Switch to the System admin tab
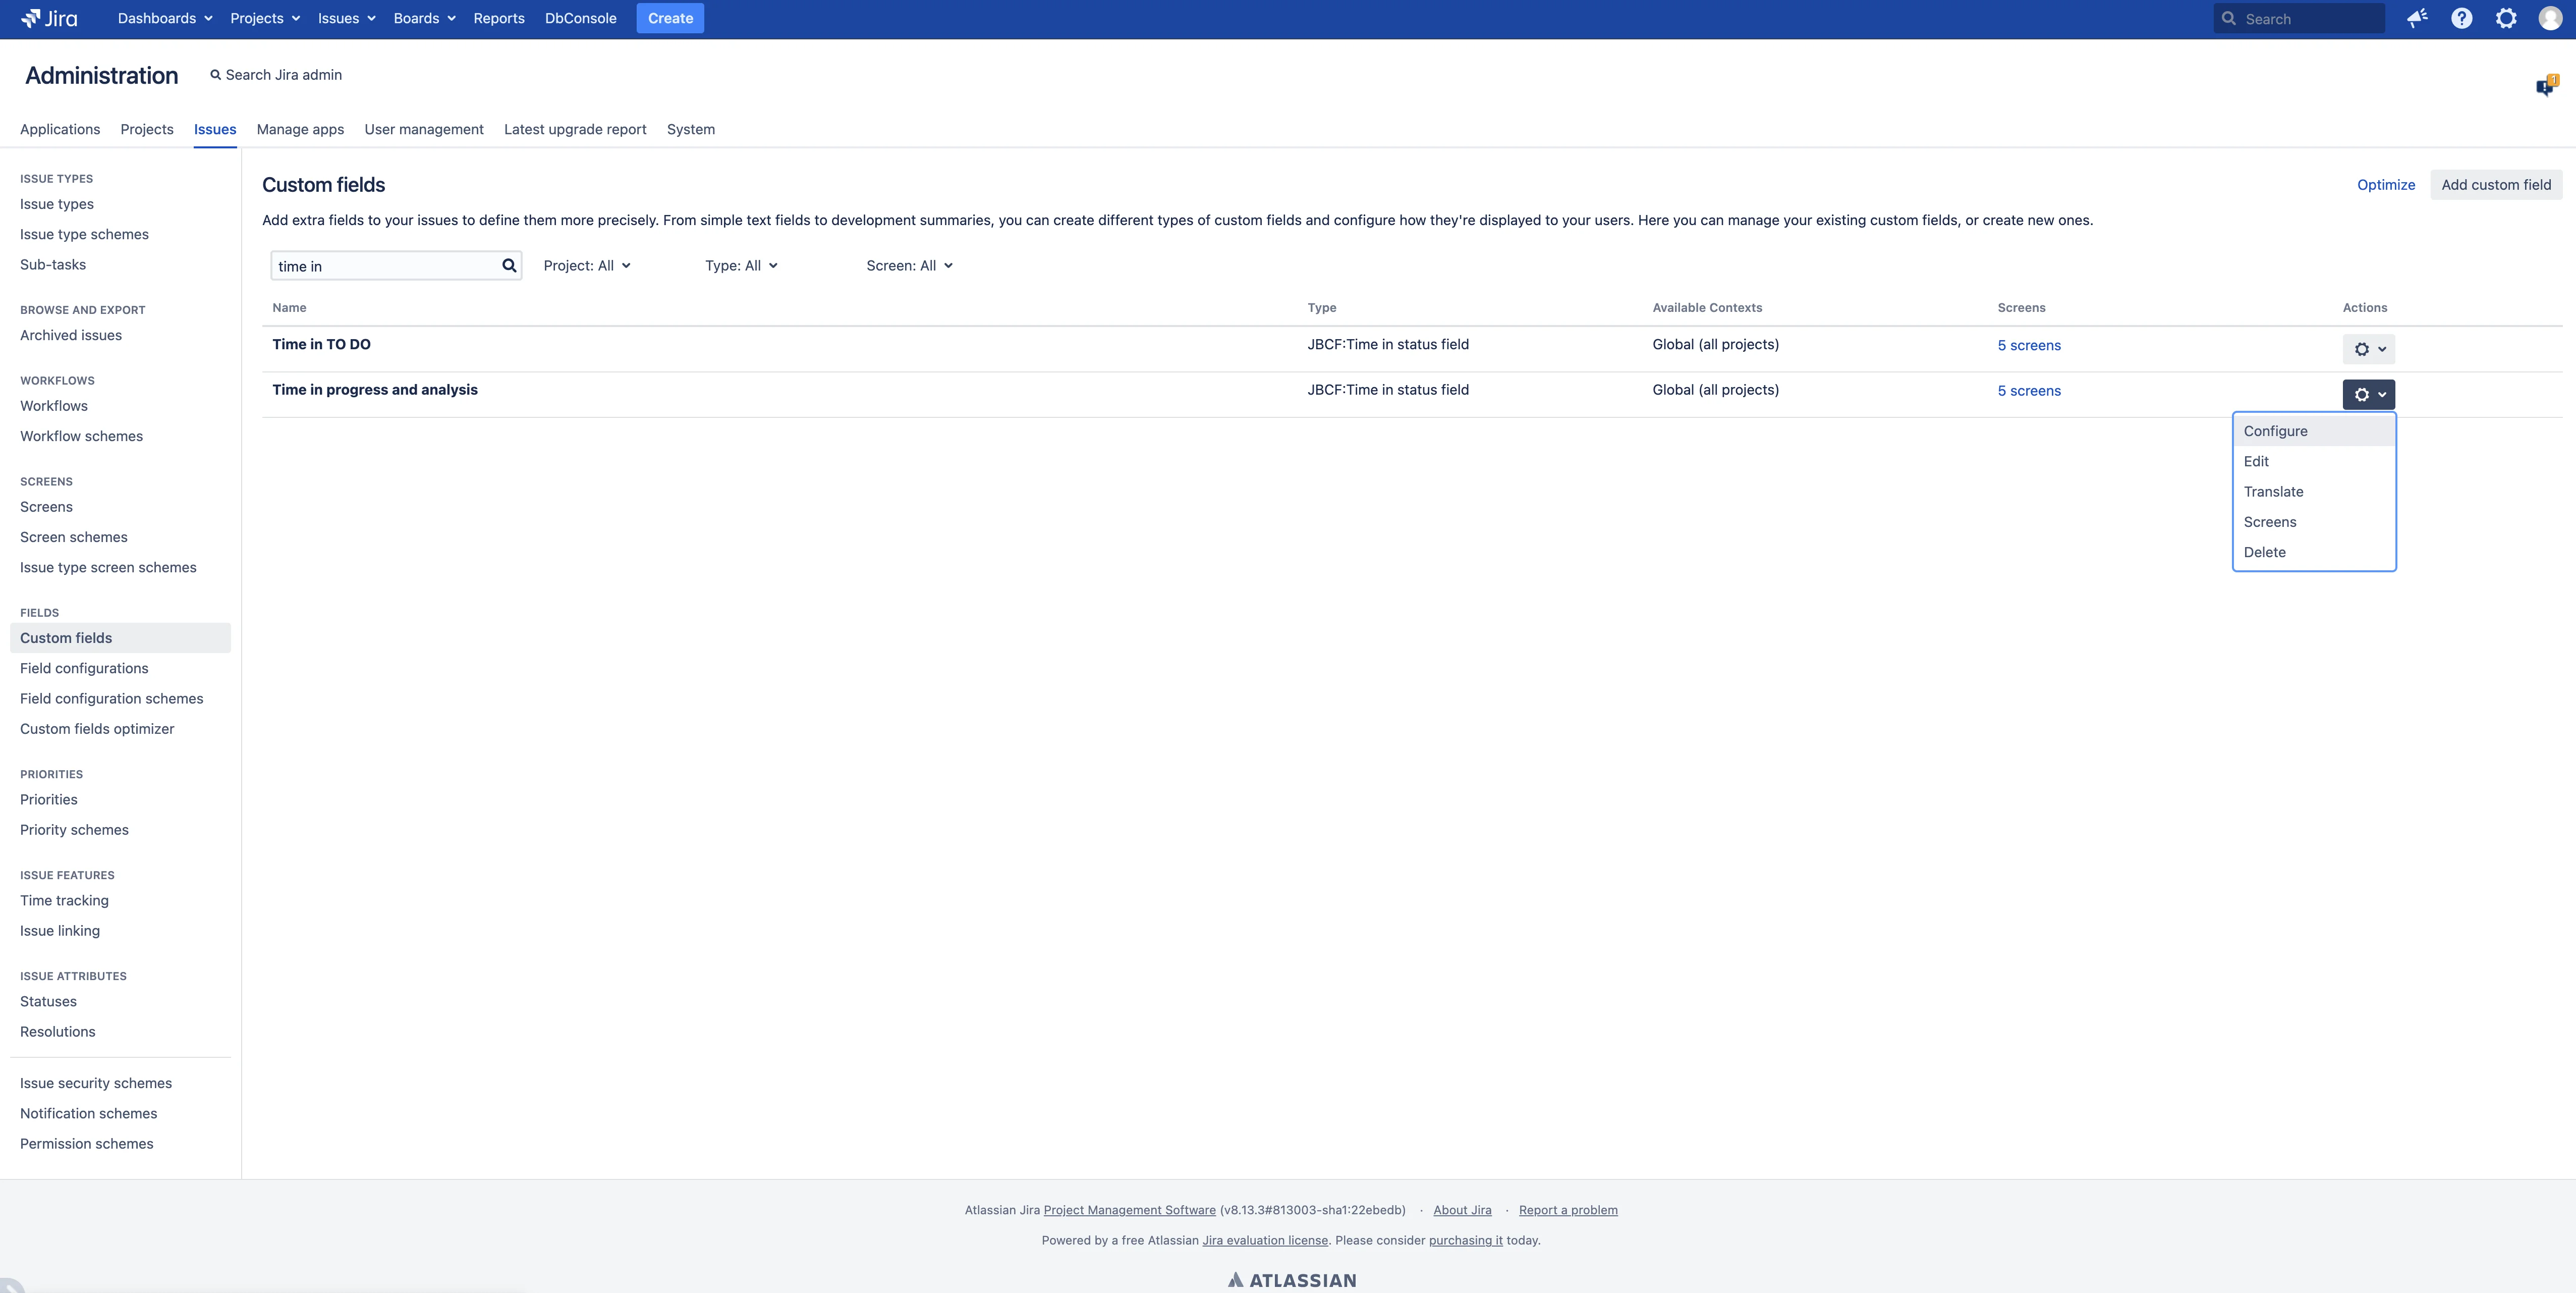The image size is (2576, 1293). [691, 129]
